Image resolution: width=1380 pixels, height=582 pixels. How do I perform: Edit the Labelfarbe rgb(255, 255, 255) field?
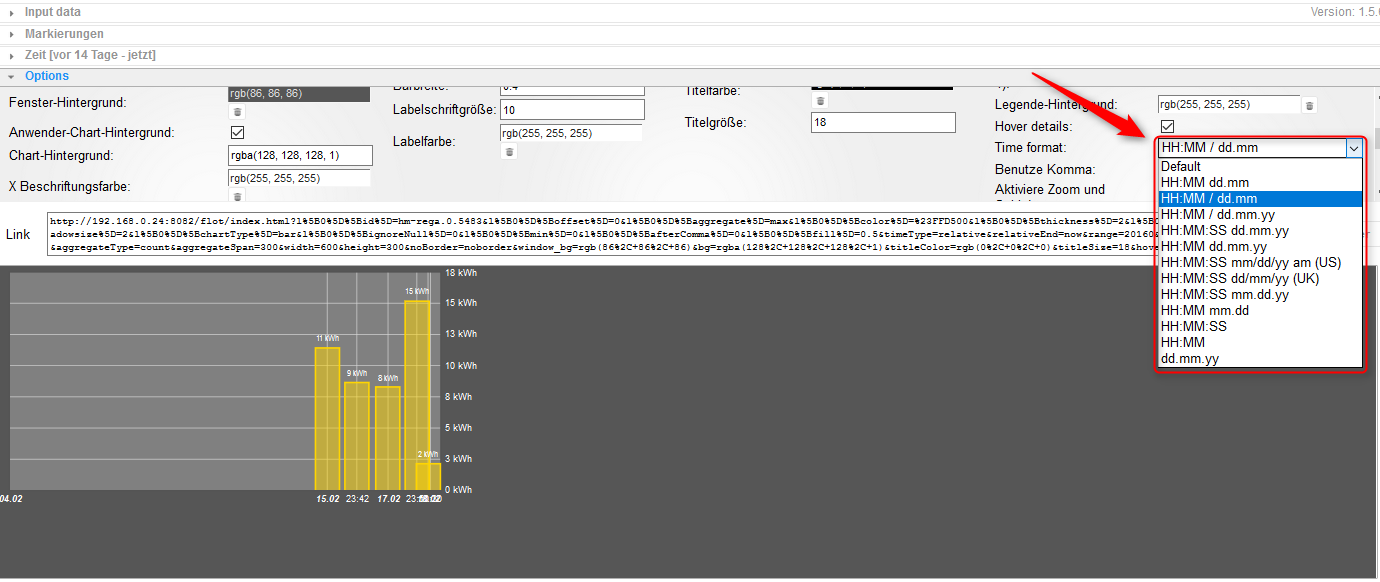pyautogui.click(x=571, y=133)
